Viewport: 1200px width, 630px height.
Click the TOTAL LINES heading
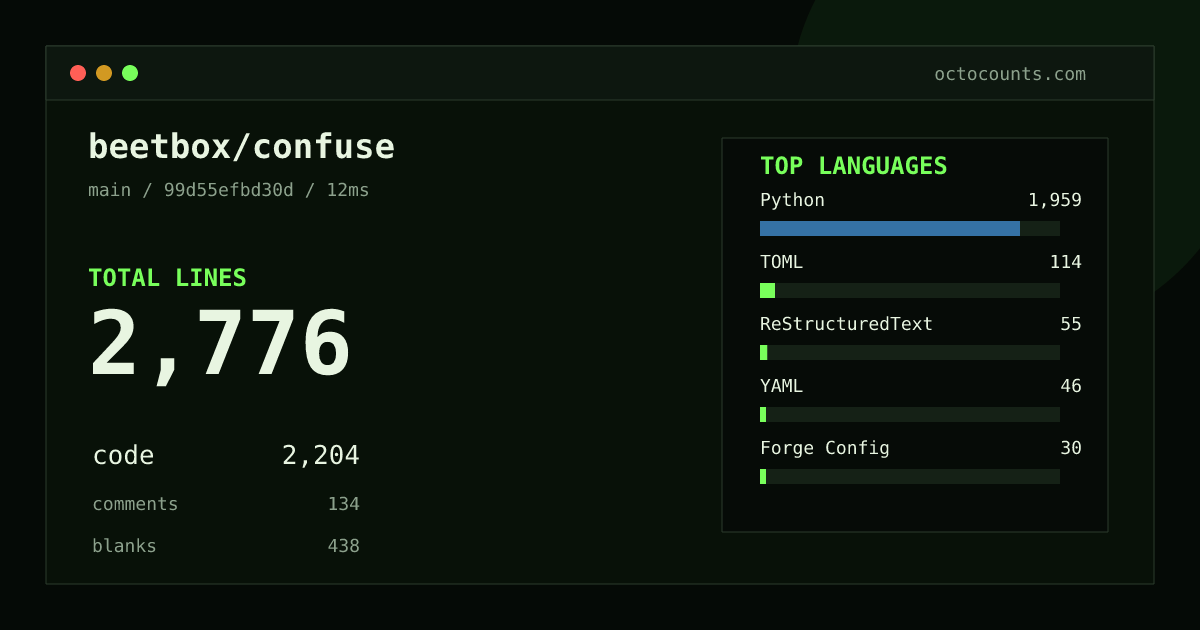[x=167, y=278]
